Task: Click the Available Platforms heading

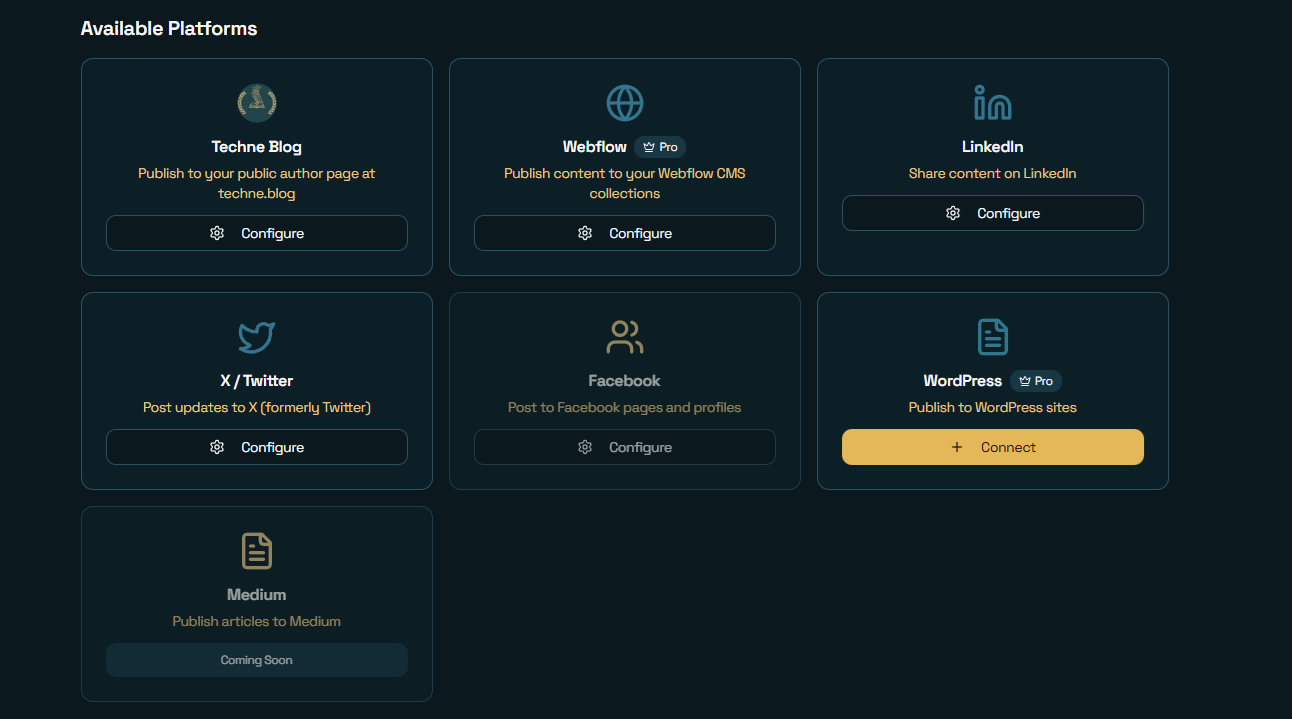Action: point(169,29)
